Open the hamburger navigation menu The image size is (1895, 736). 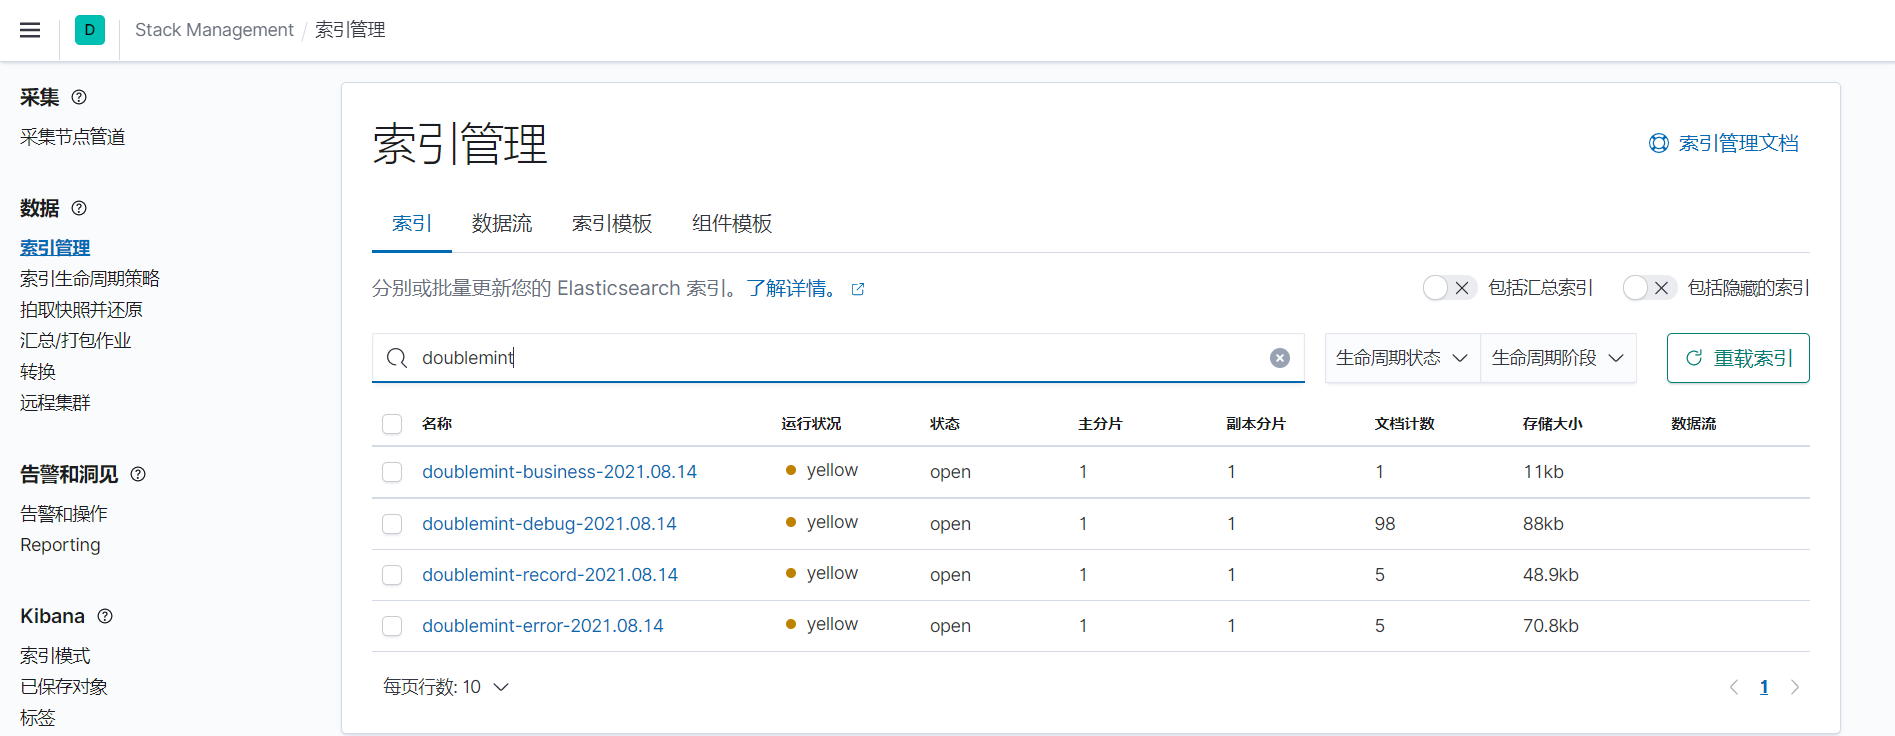[30, 30]
